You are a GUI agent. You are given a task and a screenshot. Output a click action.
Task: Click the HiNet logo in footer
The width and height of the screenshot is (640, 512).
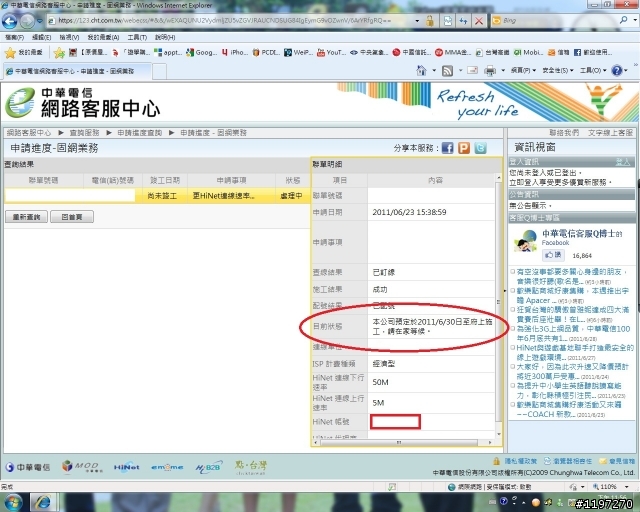pyautogui.click(x=127, y=467)
